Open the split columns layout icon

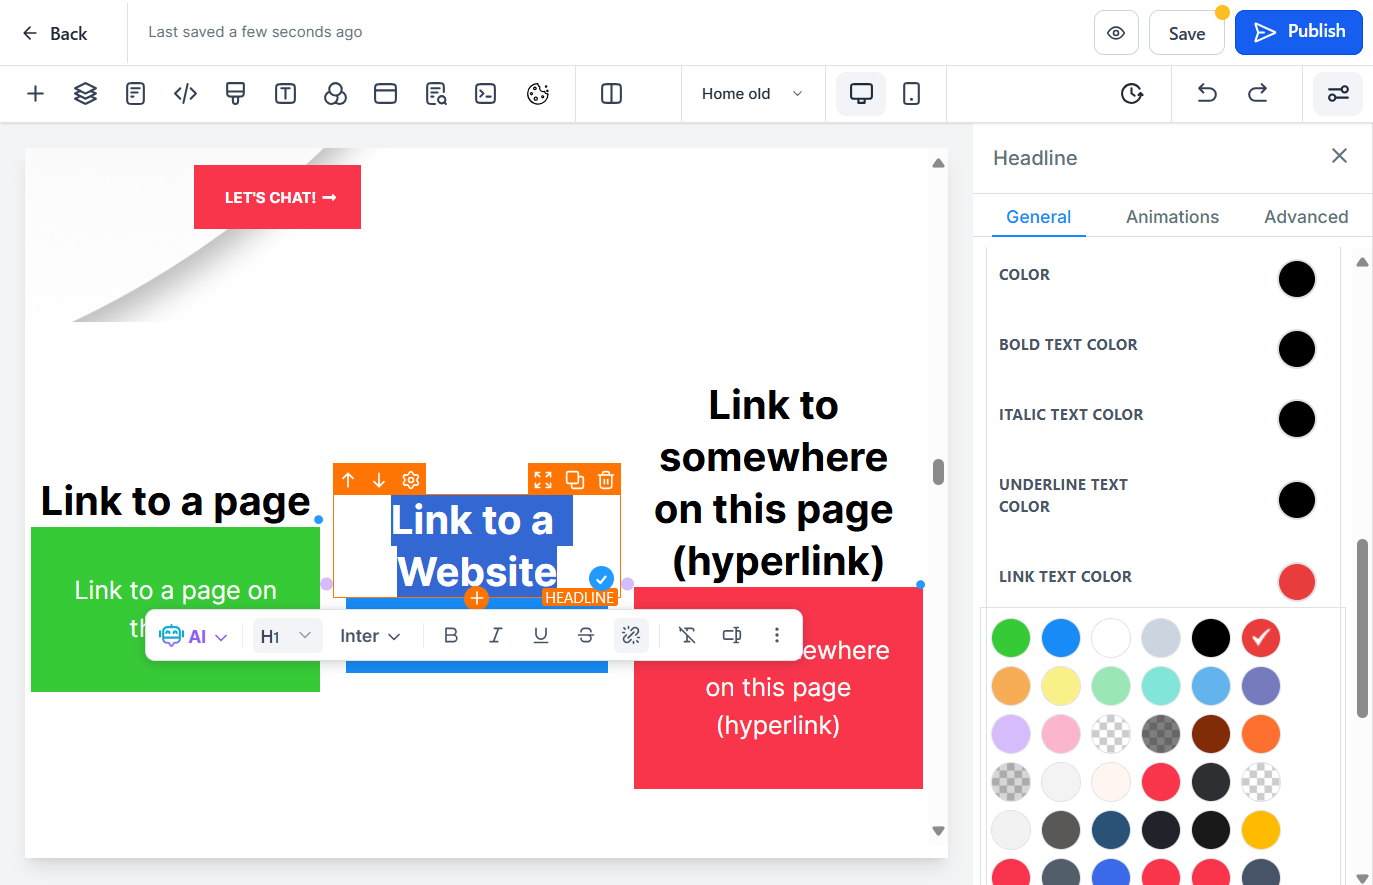pyautogui.click(x=611, y=94)
